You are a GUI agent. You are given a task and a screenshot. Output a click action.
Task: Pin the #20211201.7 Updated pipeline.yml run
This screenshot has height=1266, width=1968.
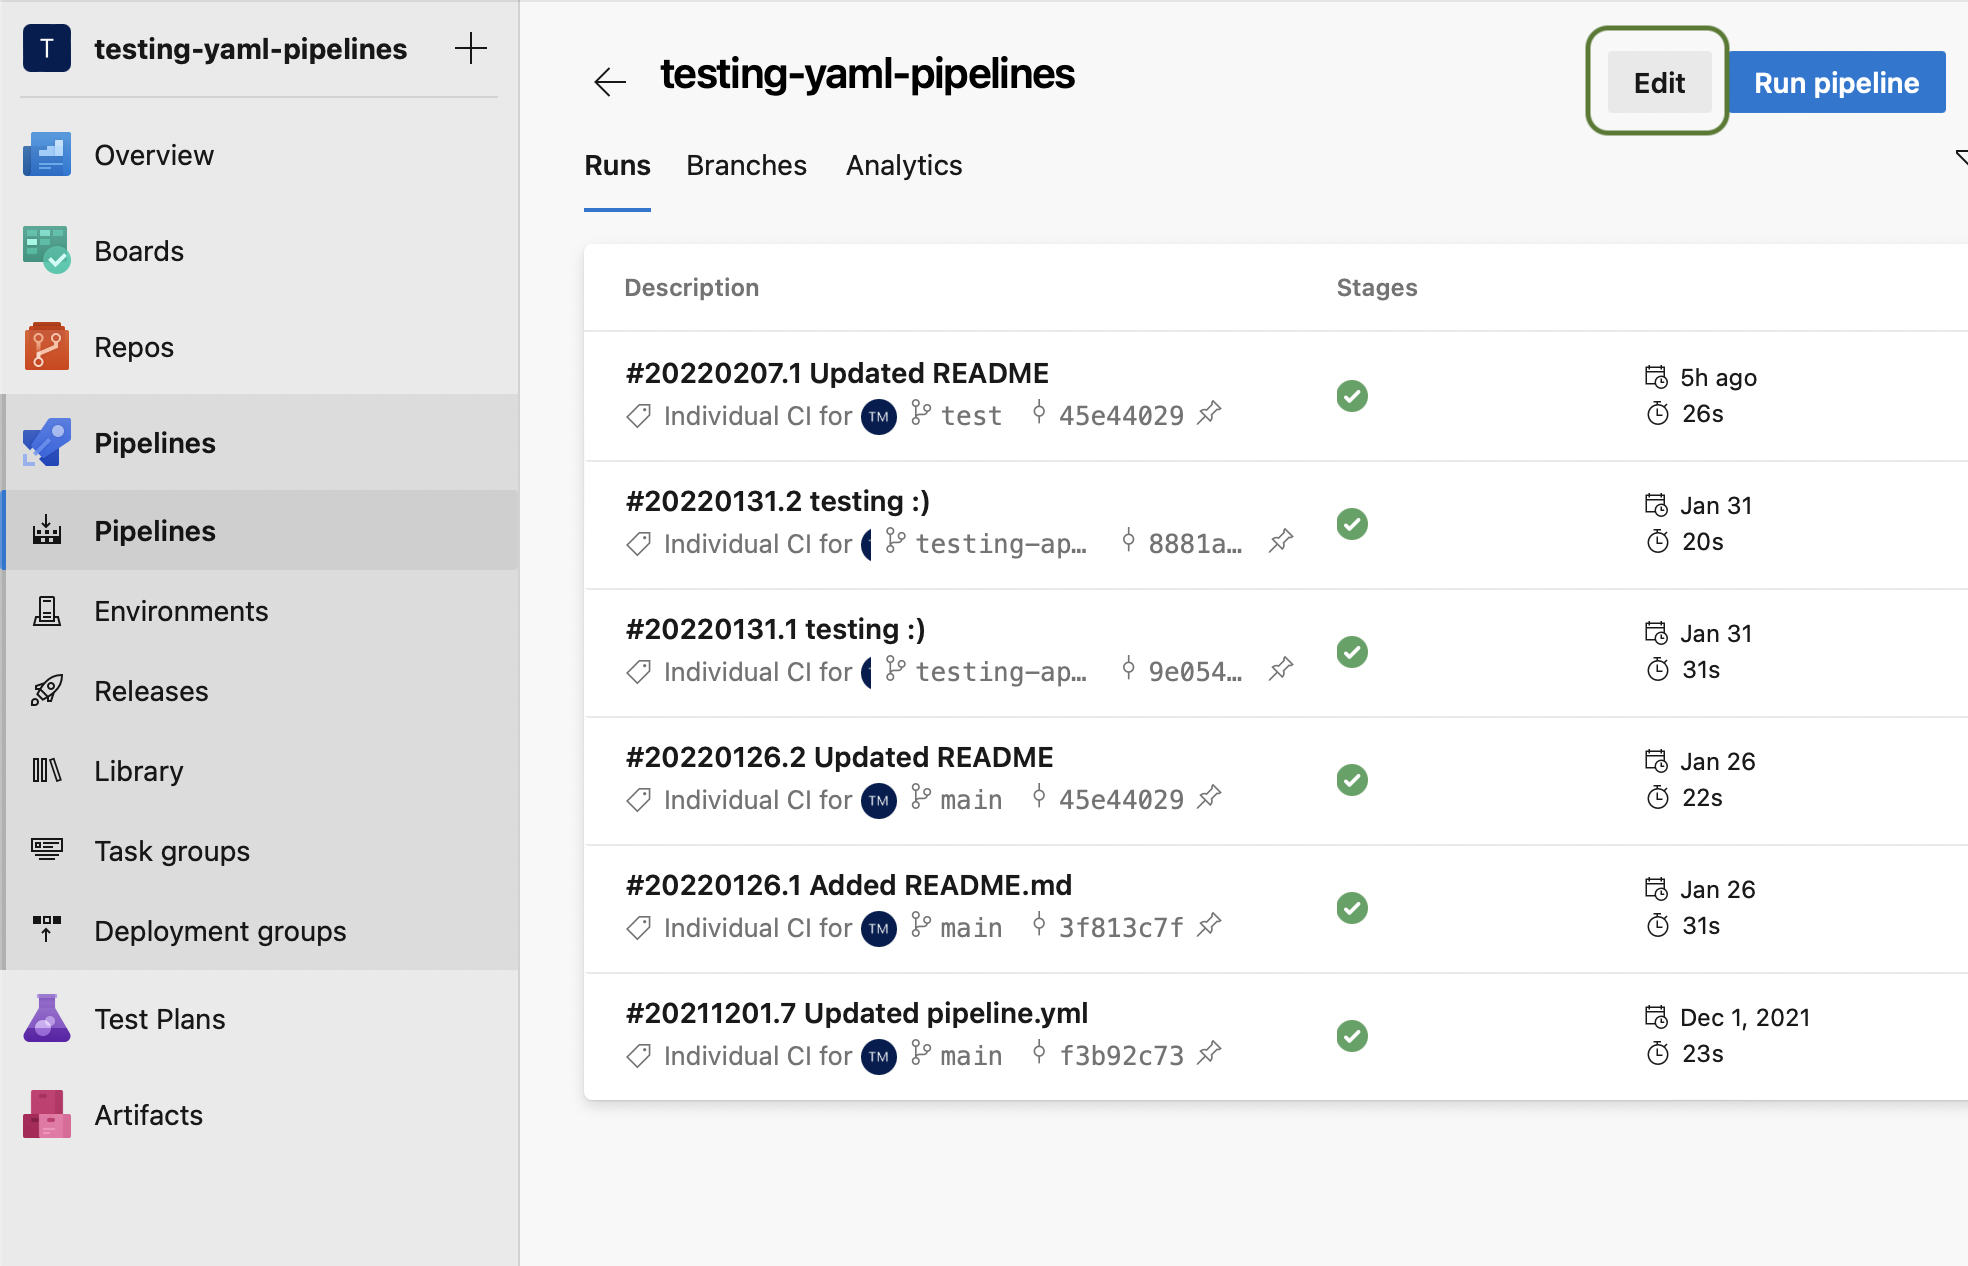point(1210,1053)
